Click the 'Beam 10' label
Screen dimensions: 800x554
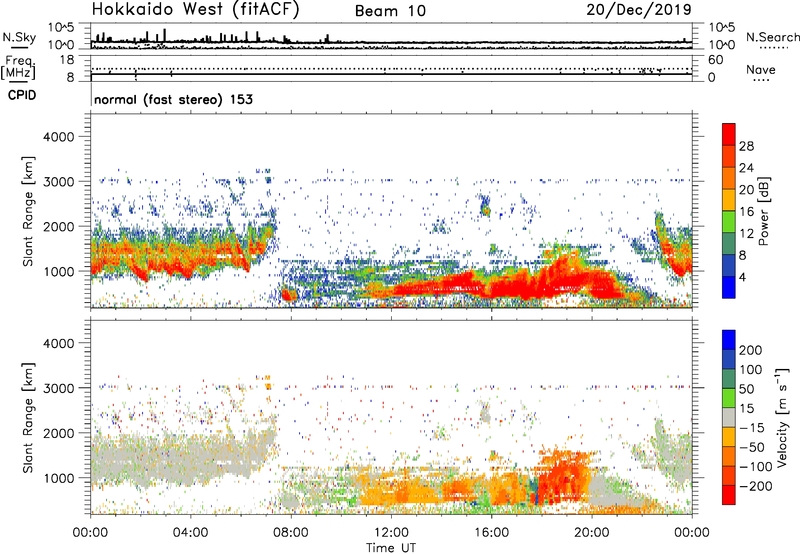tap(390, 11)
